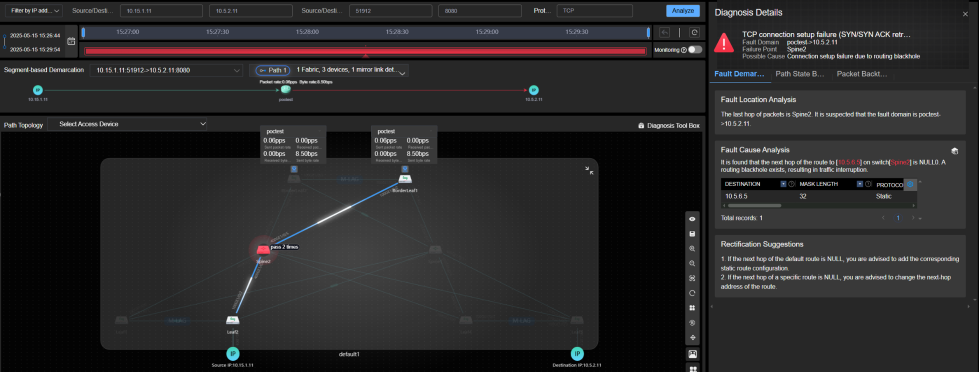The image size is (979, 372).
Task: Click the refresh icon in topology toolbar
Action: pos(692,293)
